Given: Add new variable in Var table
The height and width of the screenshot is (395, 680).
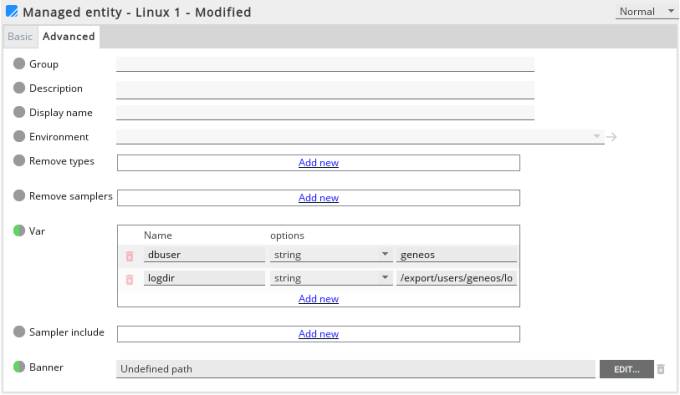Looking at the screenshot, I should click(318, 299).
